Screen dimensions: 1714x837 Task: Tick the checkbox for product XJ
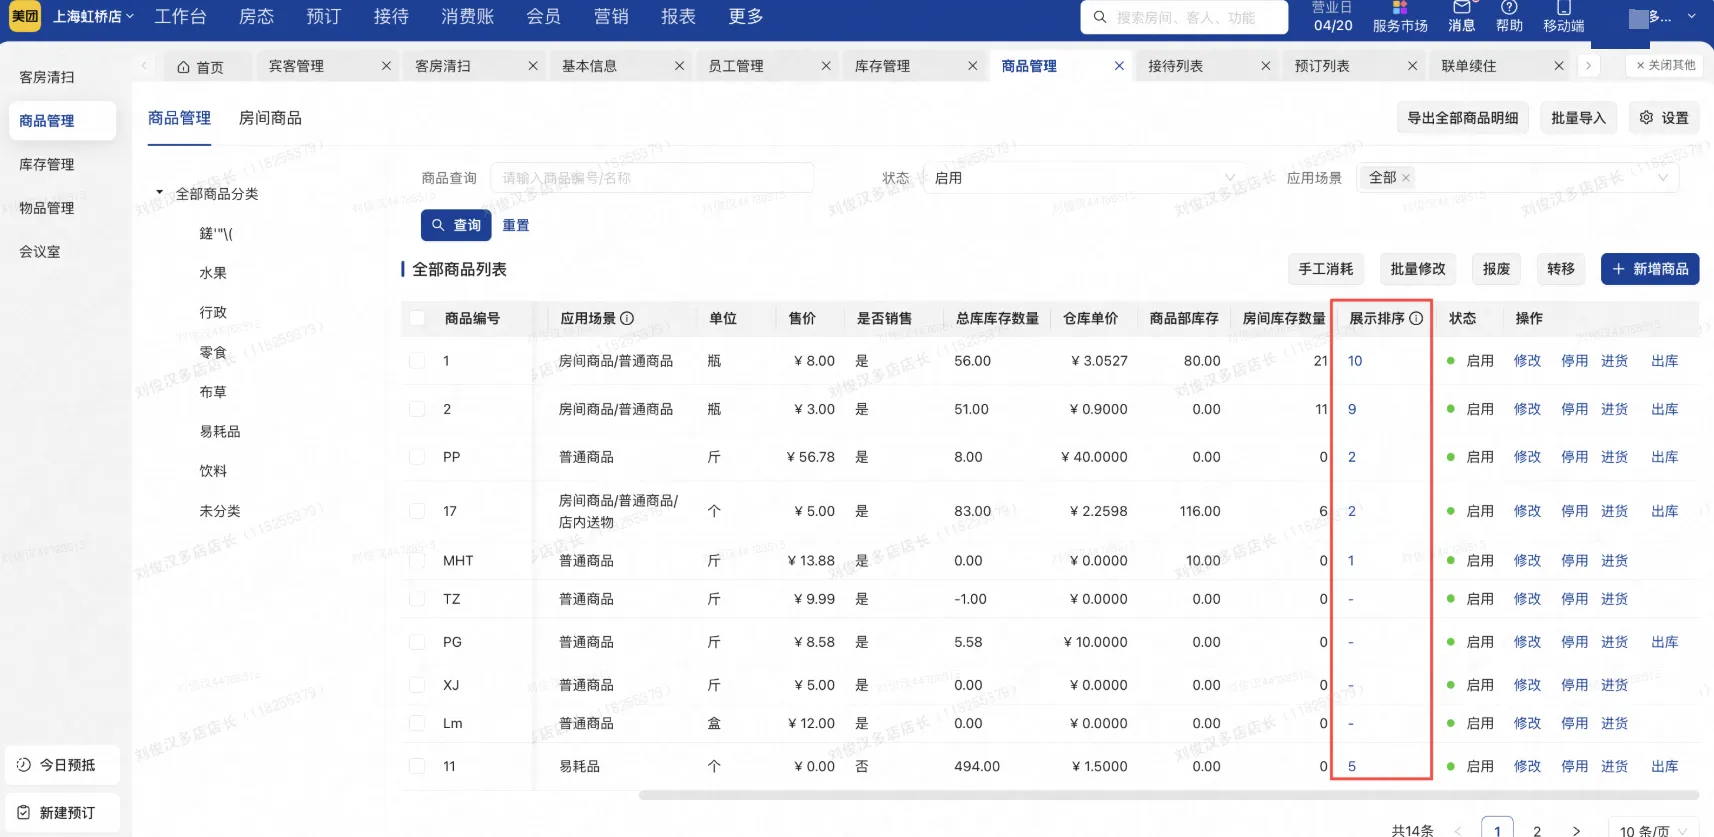(x=417, y=685)
